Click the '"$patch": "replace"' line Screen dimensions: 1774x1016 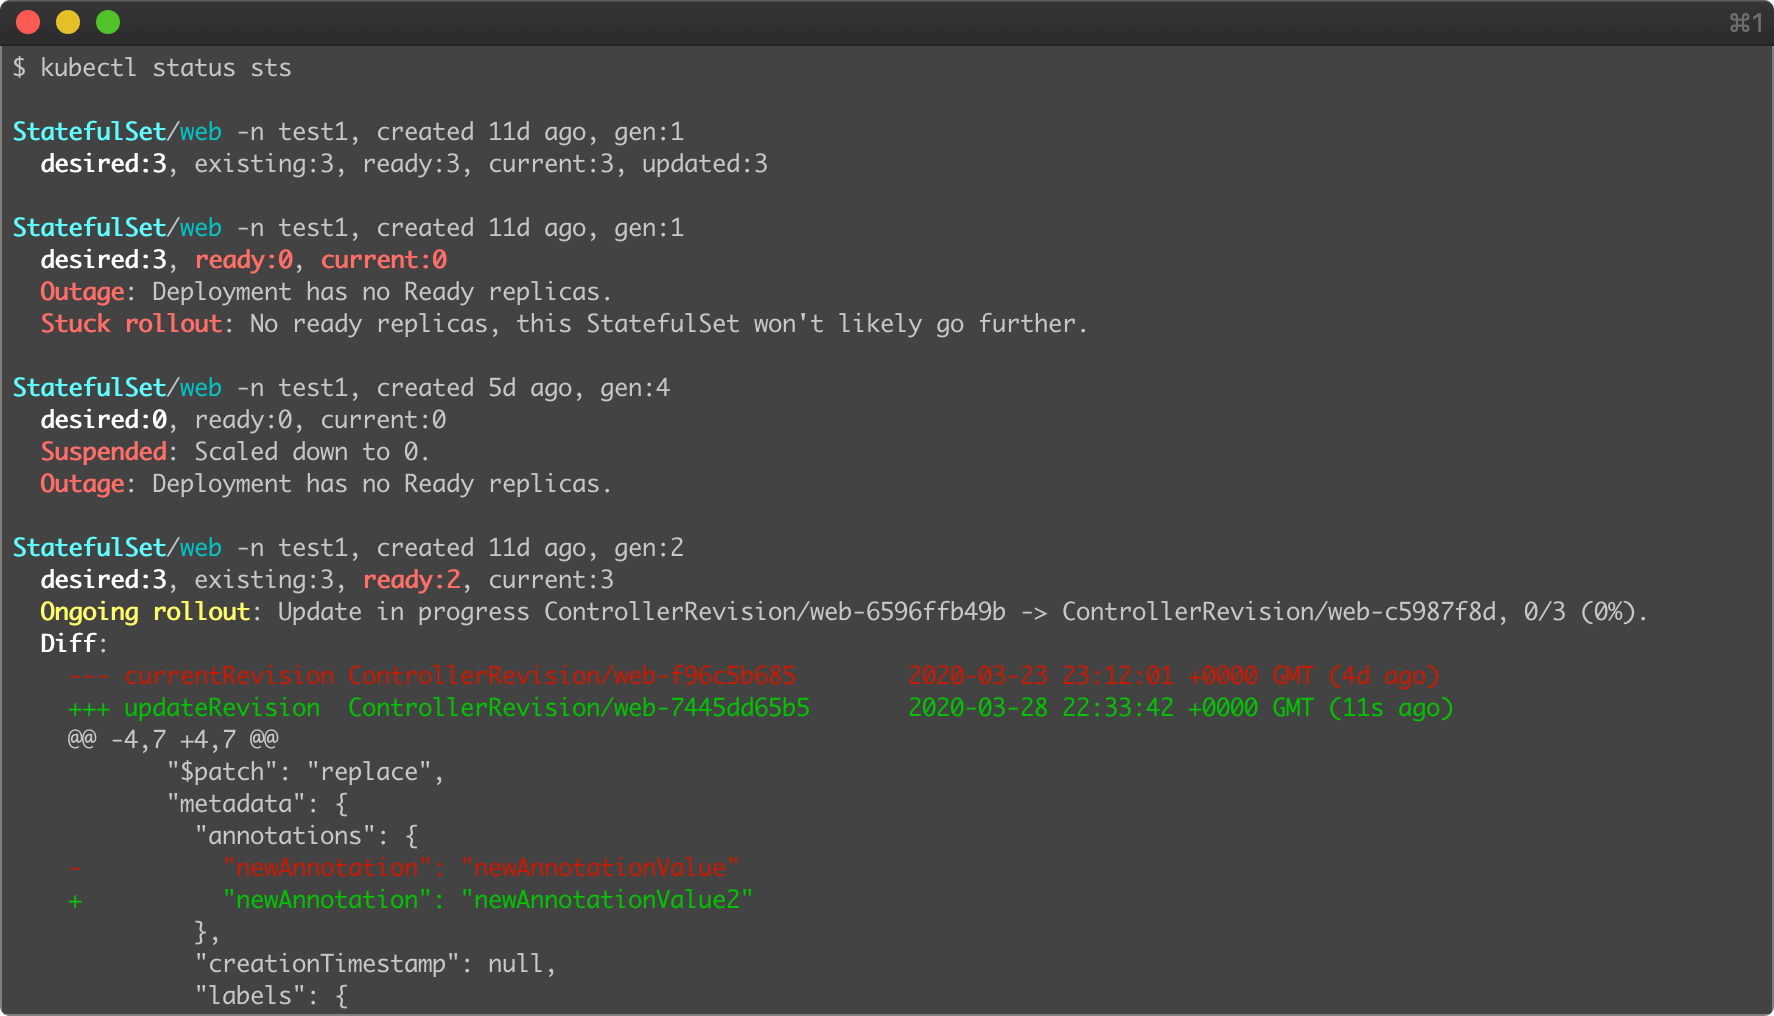click(306, 772)
